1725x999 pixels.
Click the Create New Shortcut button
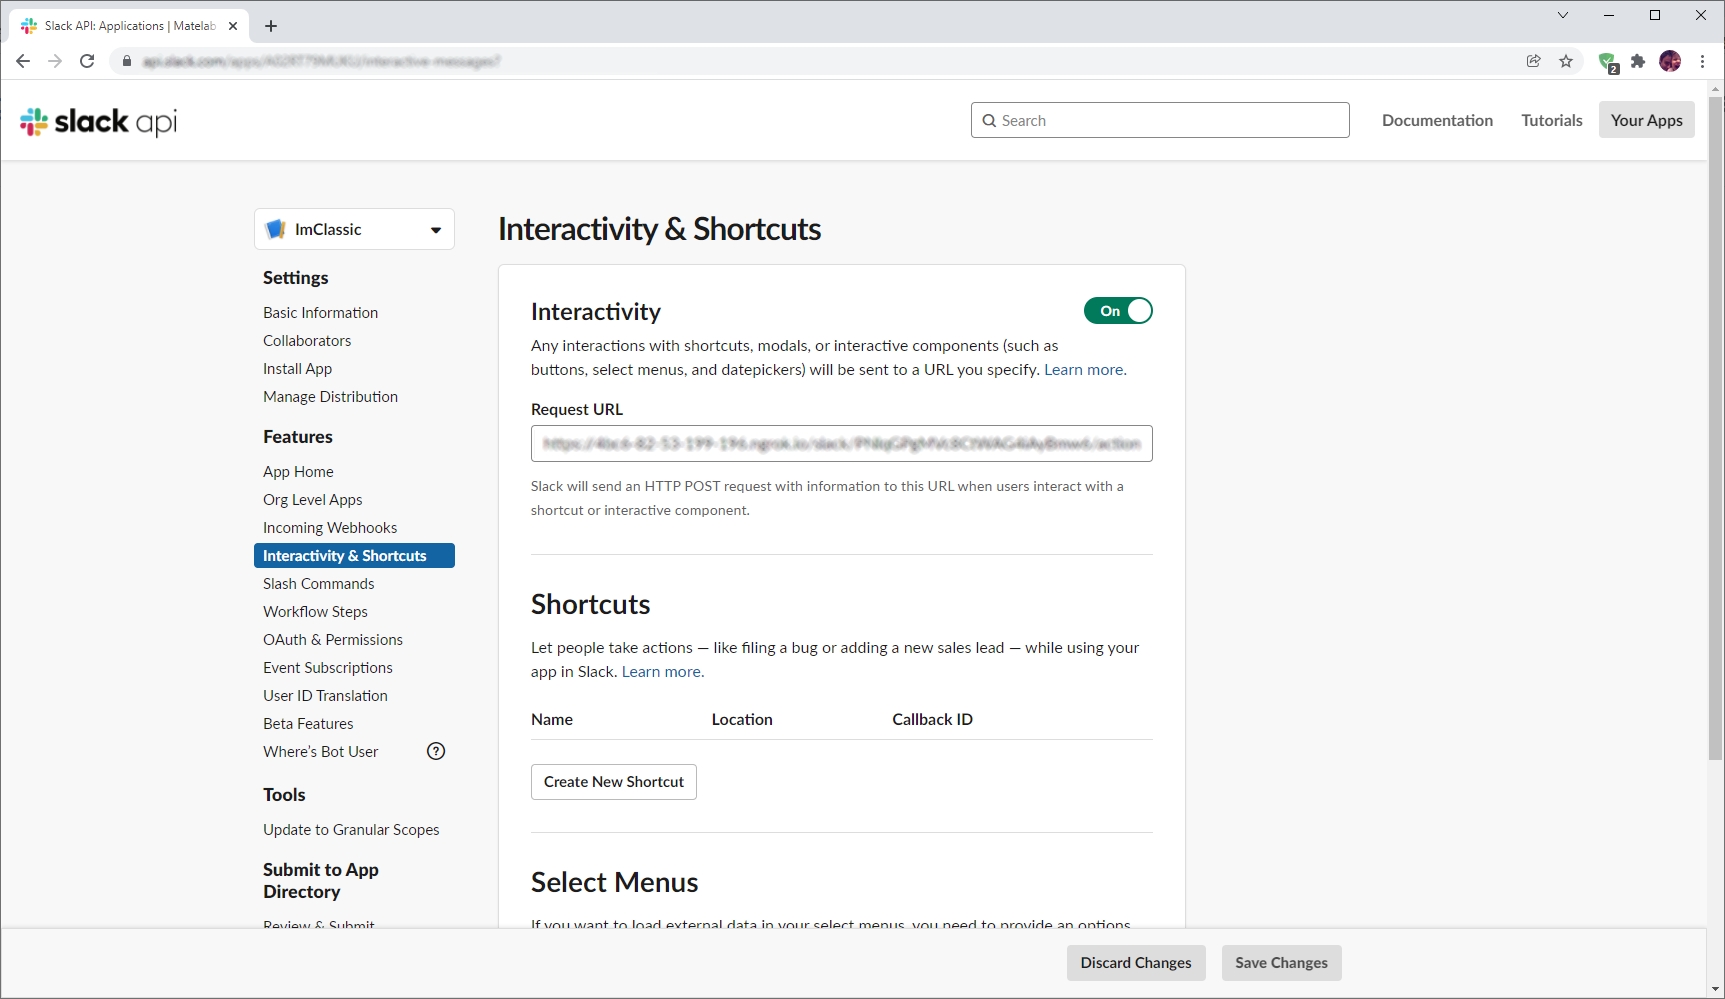pyautogui.click(x=613, y=782)
